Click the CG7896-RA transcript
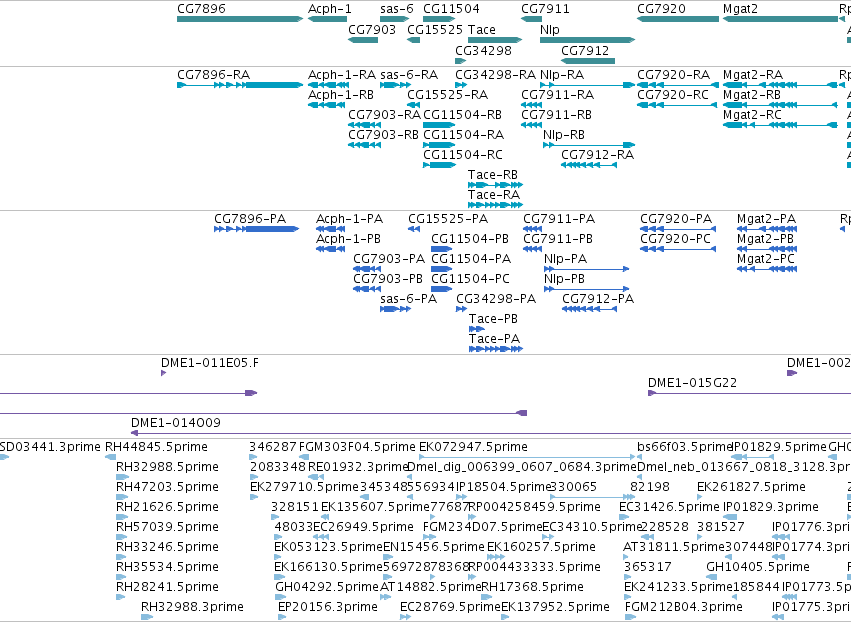Image resolution: width=851 pixels, height=622 pixels. point(240,85)
